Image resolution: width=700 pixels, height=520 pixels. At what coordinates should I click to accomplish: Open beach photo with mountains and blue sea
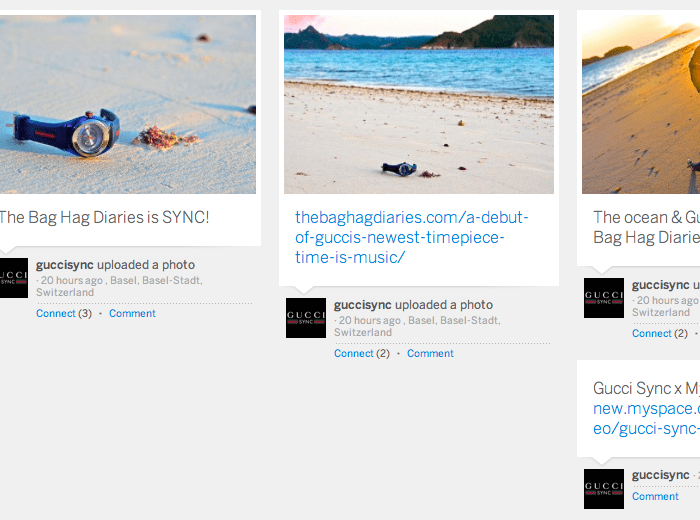[419, 104]
